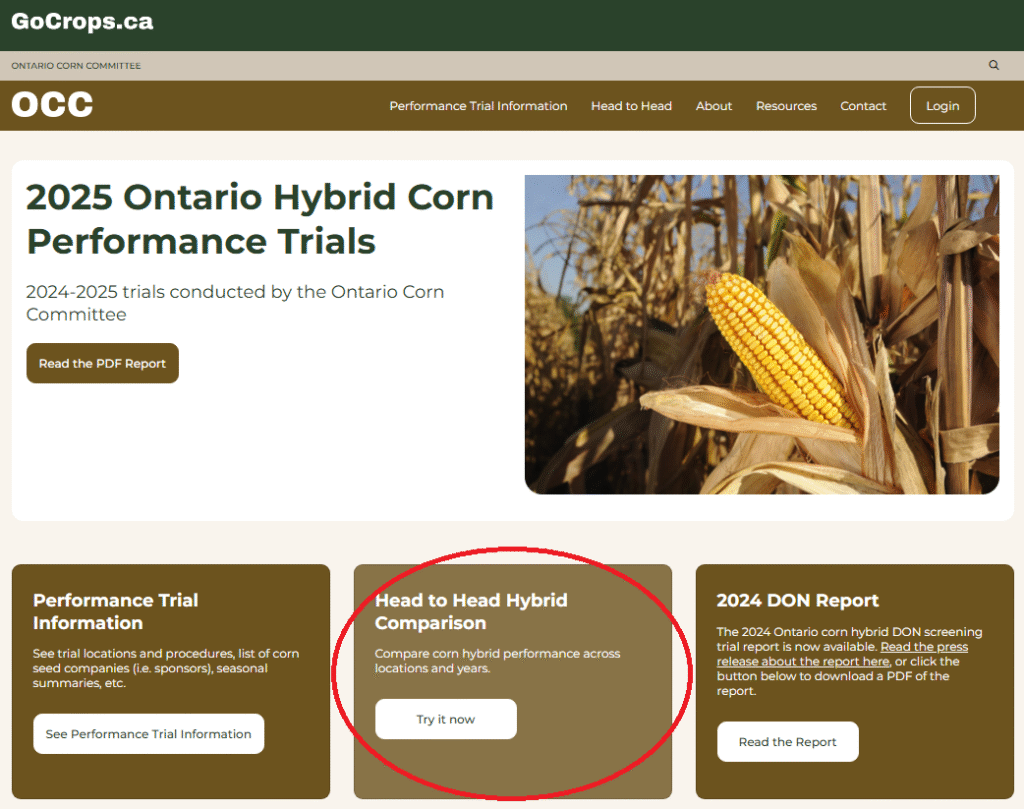Click the Head to Head Hybrid Comparison heading
The height and width of the screenshot is (809, 1024).
471,611
